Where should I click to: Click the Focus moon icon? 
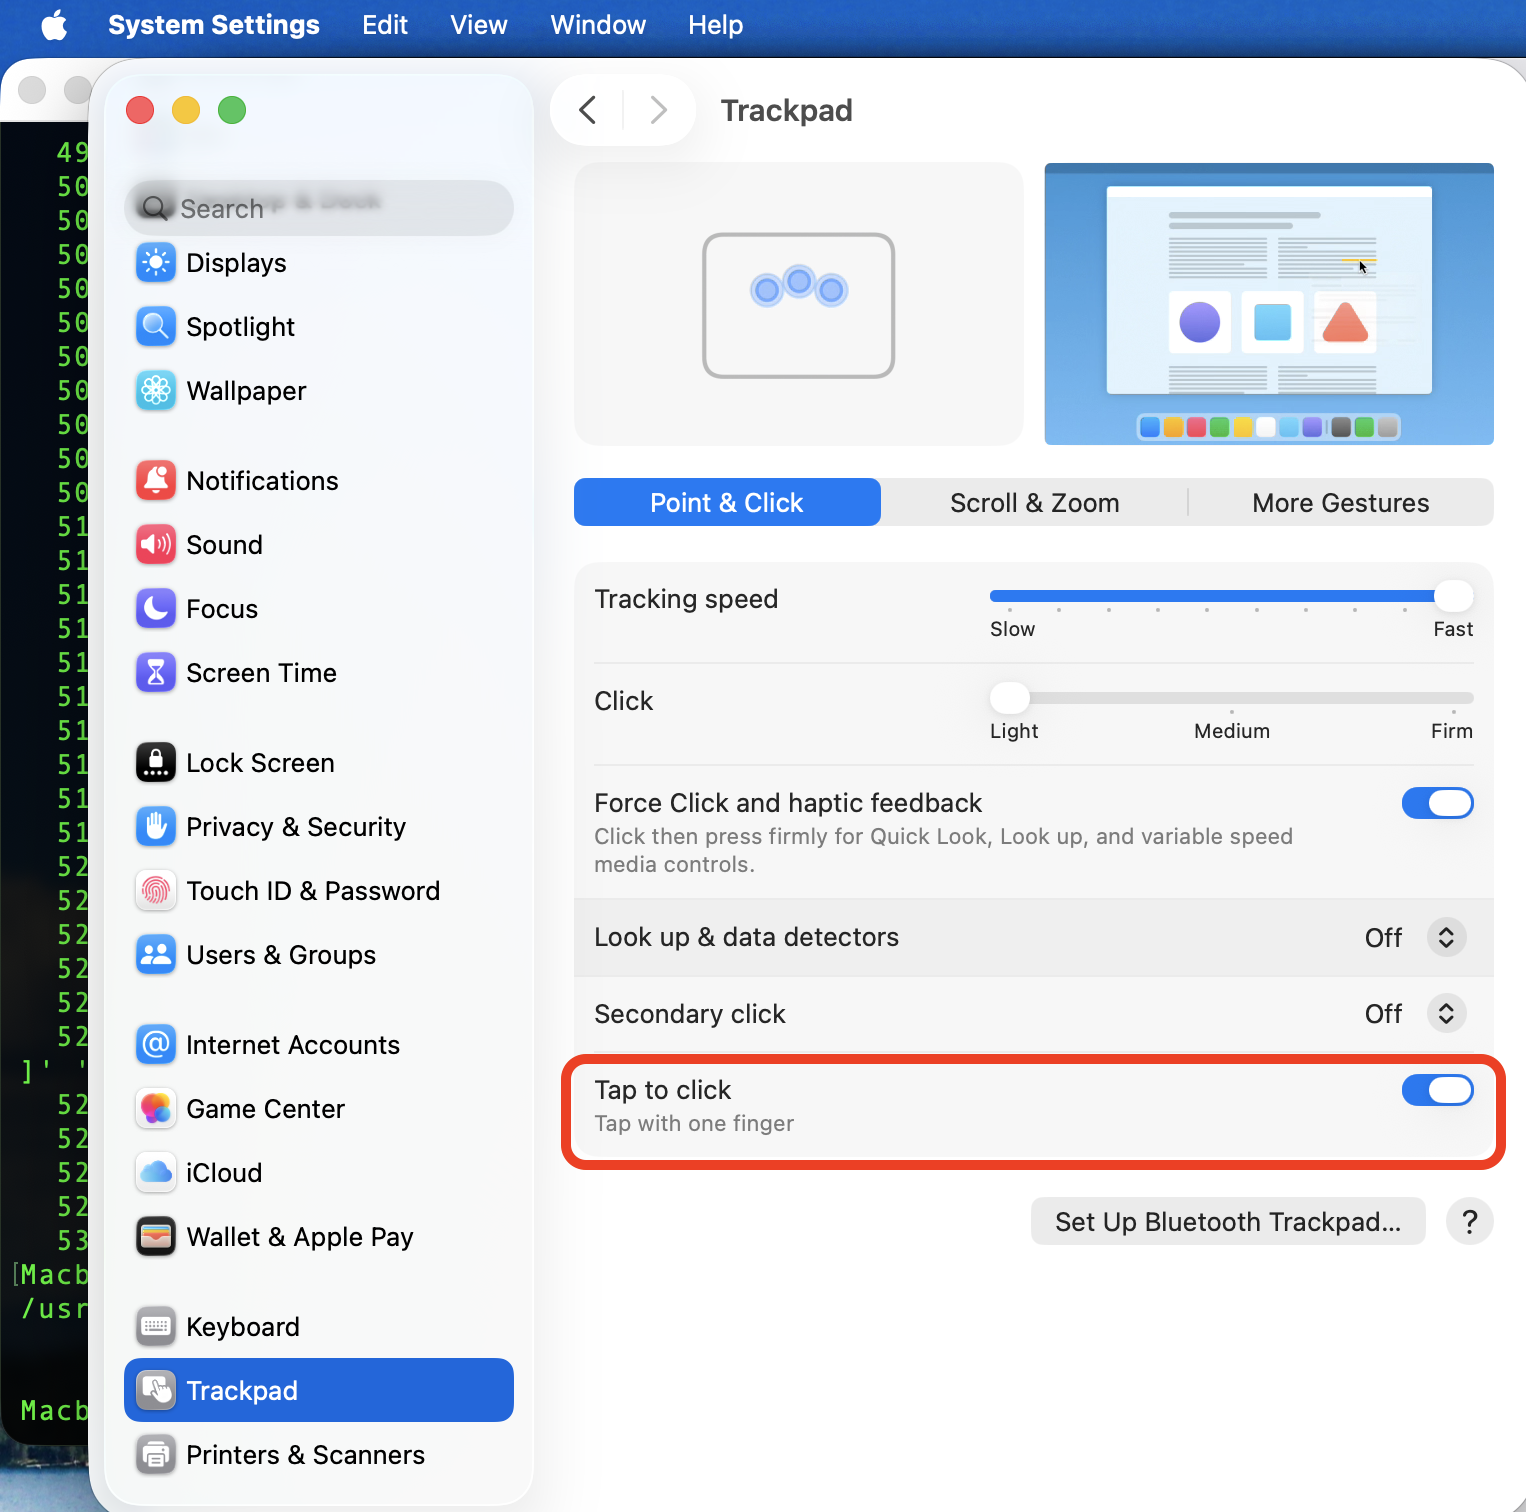(x=156, y=609)
